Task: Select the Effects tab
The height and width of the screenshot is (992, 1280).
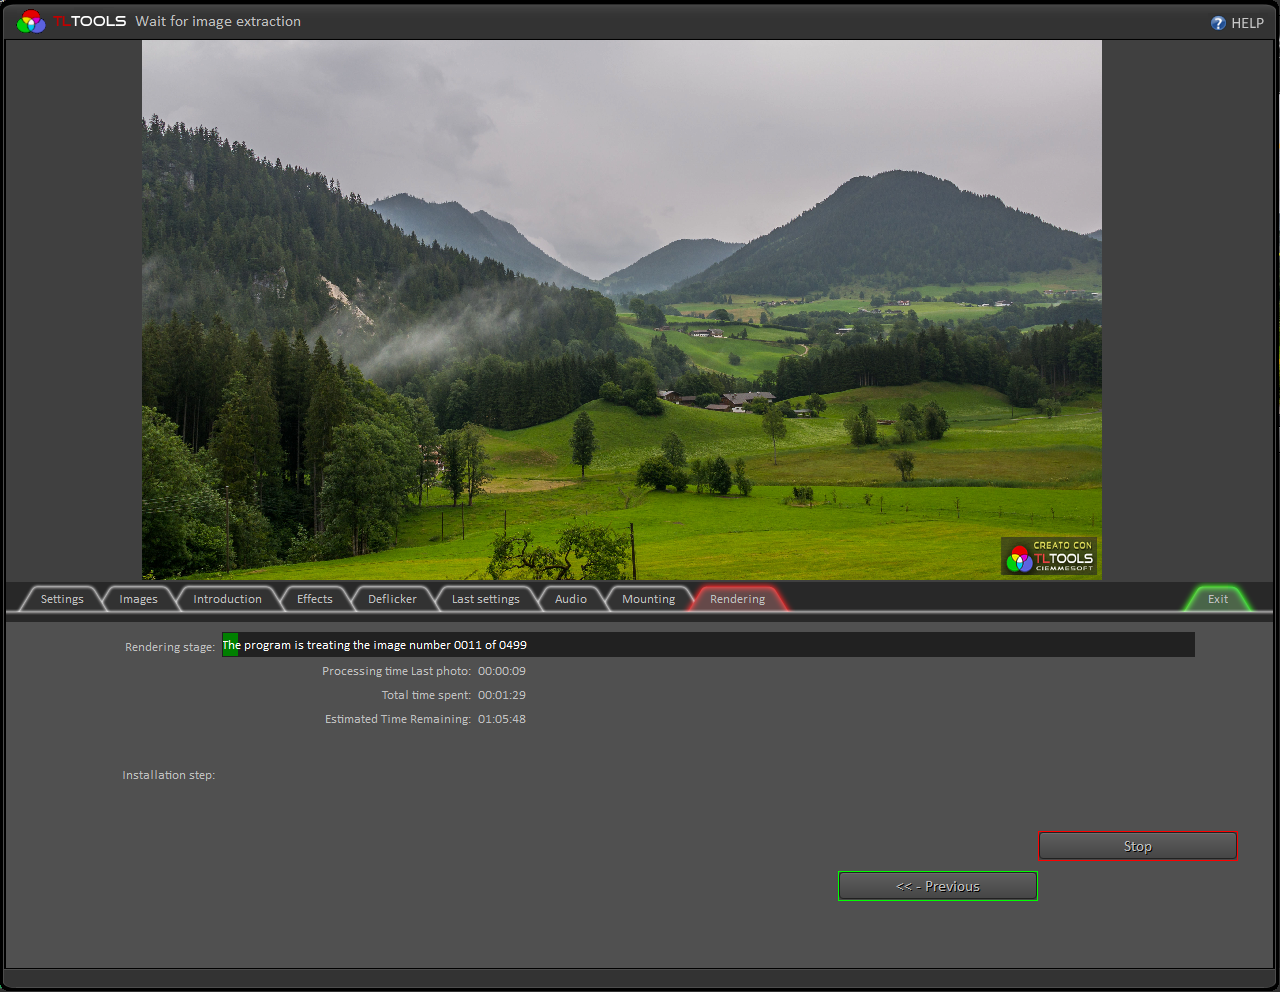Action: [314, 599]
